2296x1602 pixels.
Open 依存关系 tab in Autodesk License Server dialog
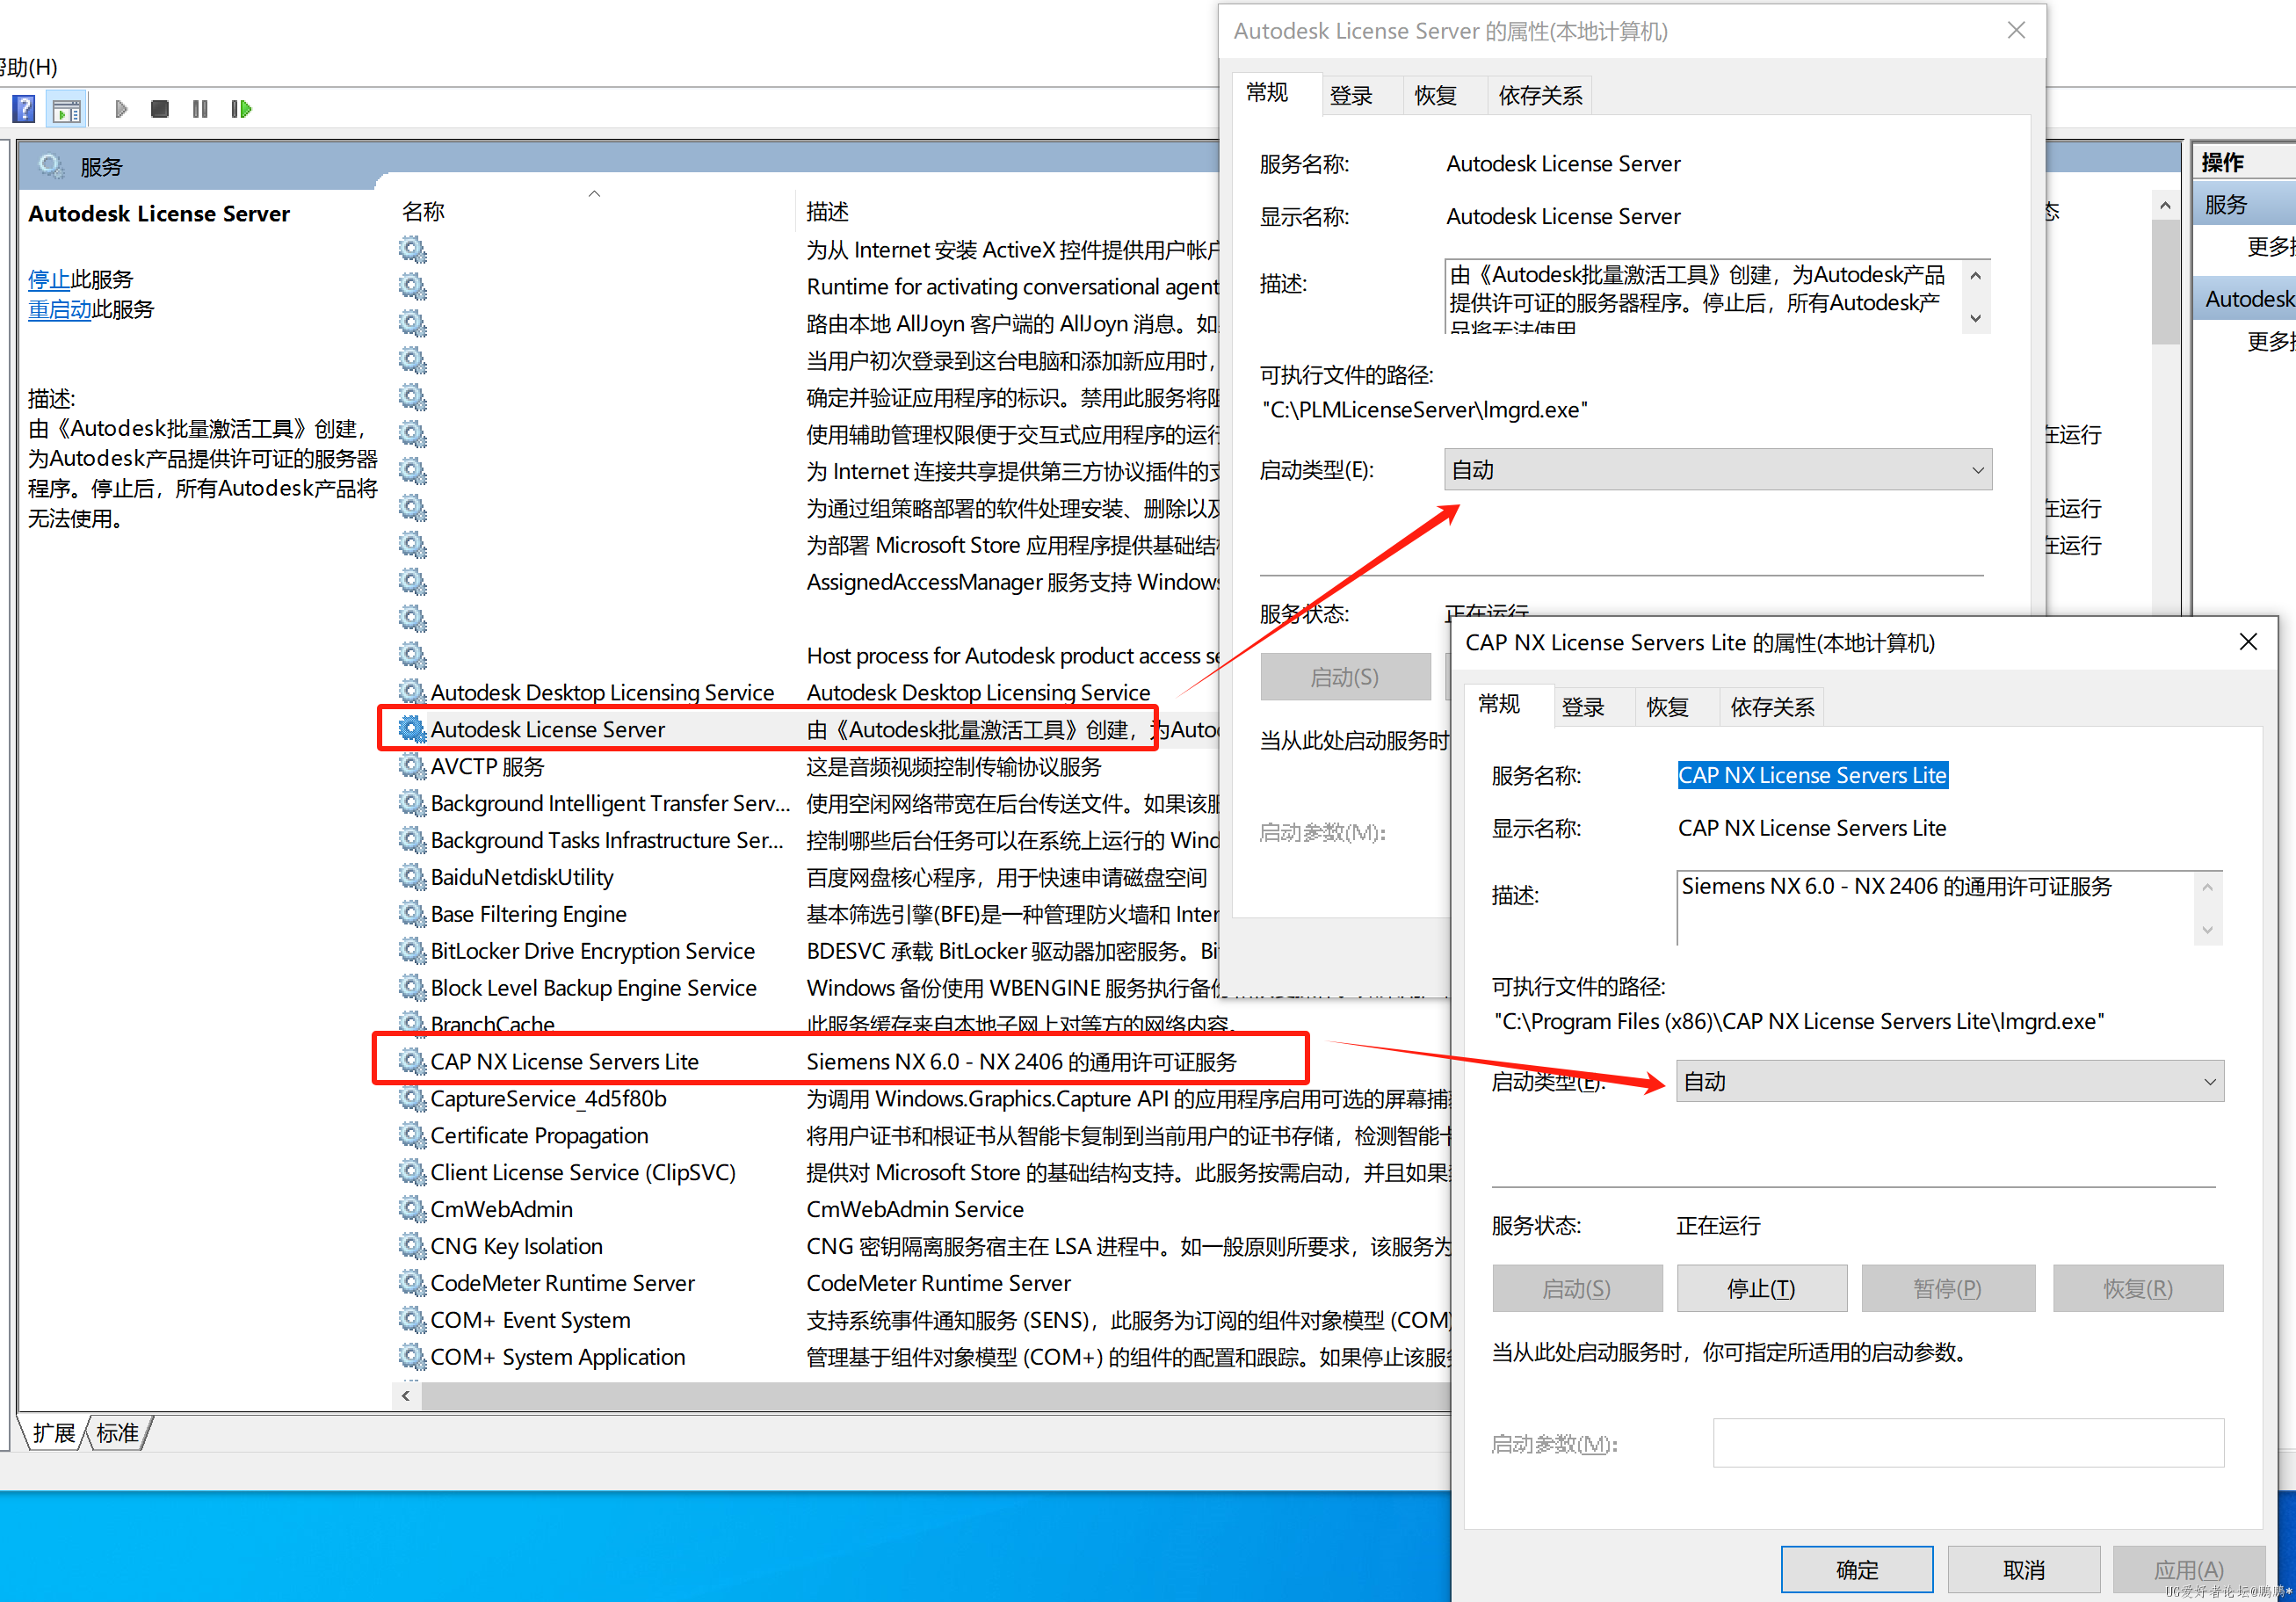coord(1540,96)
